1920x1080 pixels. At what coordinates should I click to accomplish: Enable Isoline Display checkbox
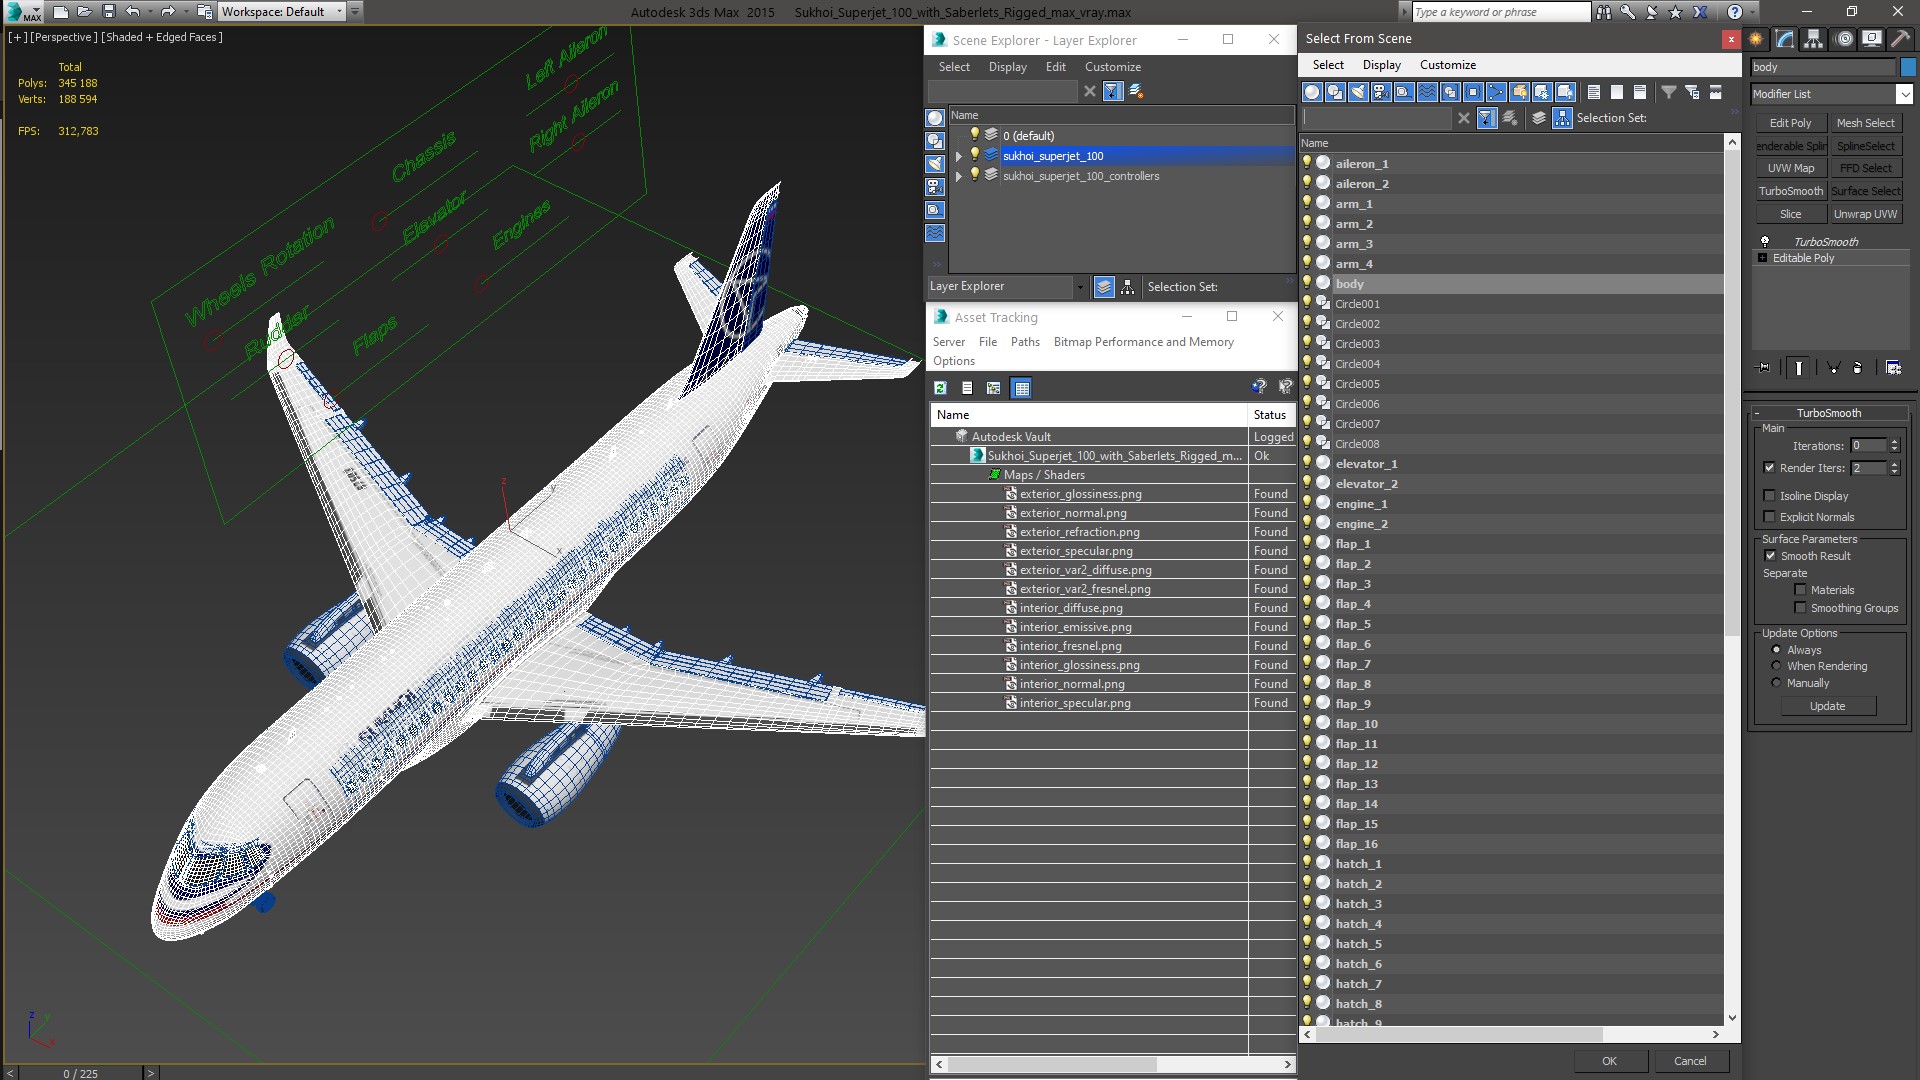coord(1769,496)
